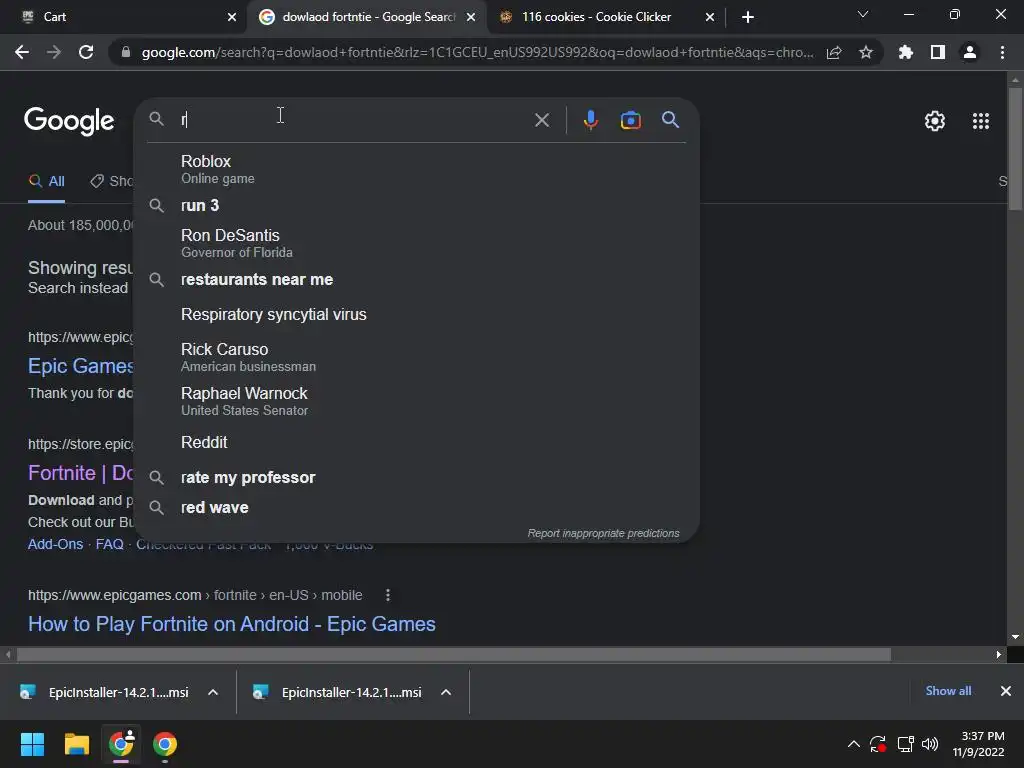Viewport: 1024px width, 768px height.
Task: Open second EpicInstaller msi download
Action: [x=338, y=692]
